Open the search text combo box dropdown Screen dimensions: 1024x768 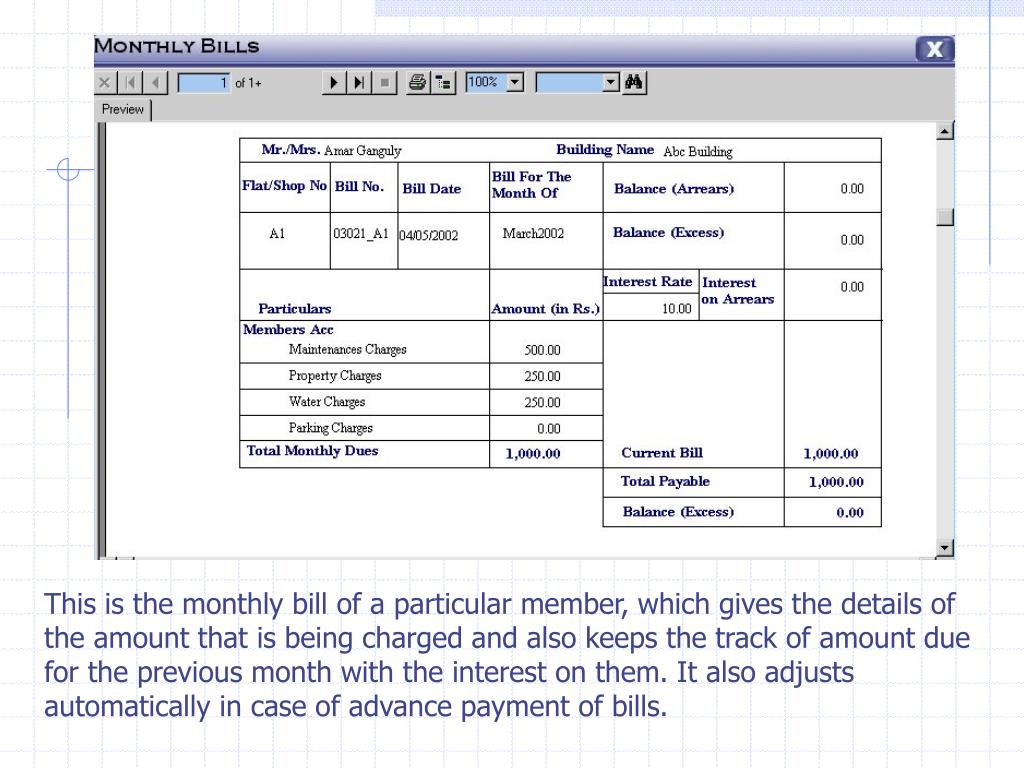[611, 82]
